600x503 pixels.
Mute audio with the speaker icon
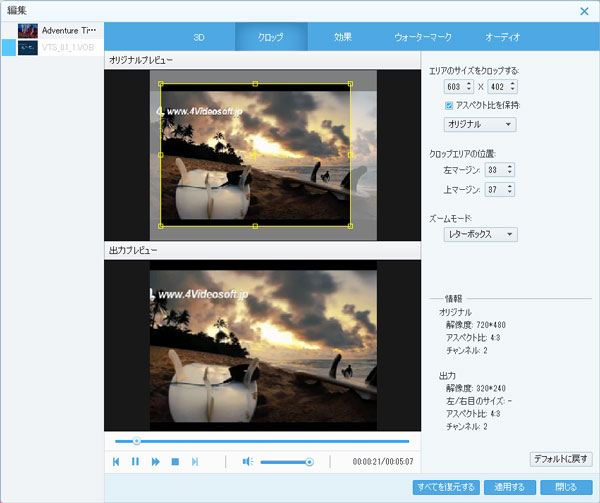(x=248, y=461)
